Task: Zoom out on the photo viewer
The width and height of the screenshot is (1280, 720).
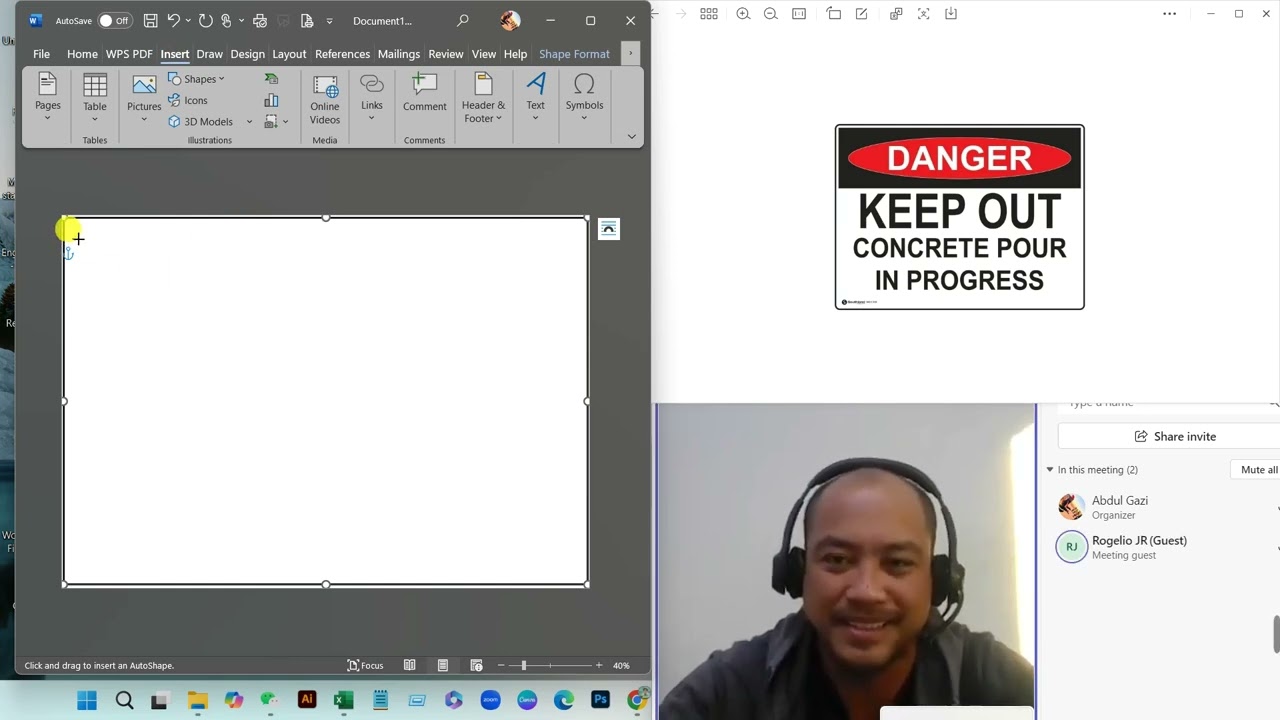Action: click(x=770, y=14)
